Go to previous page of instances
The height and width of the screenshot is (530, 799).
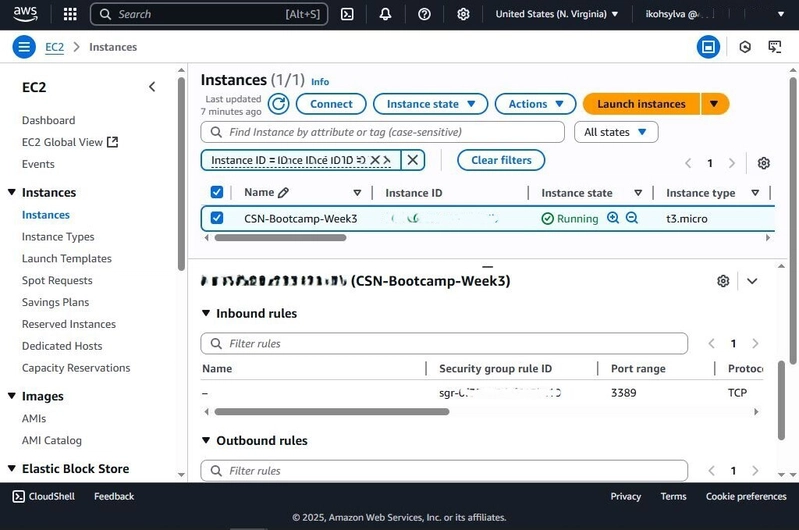point(688,163)
